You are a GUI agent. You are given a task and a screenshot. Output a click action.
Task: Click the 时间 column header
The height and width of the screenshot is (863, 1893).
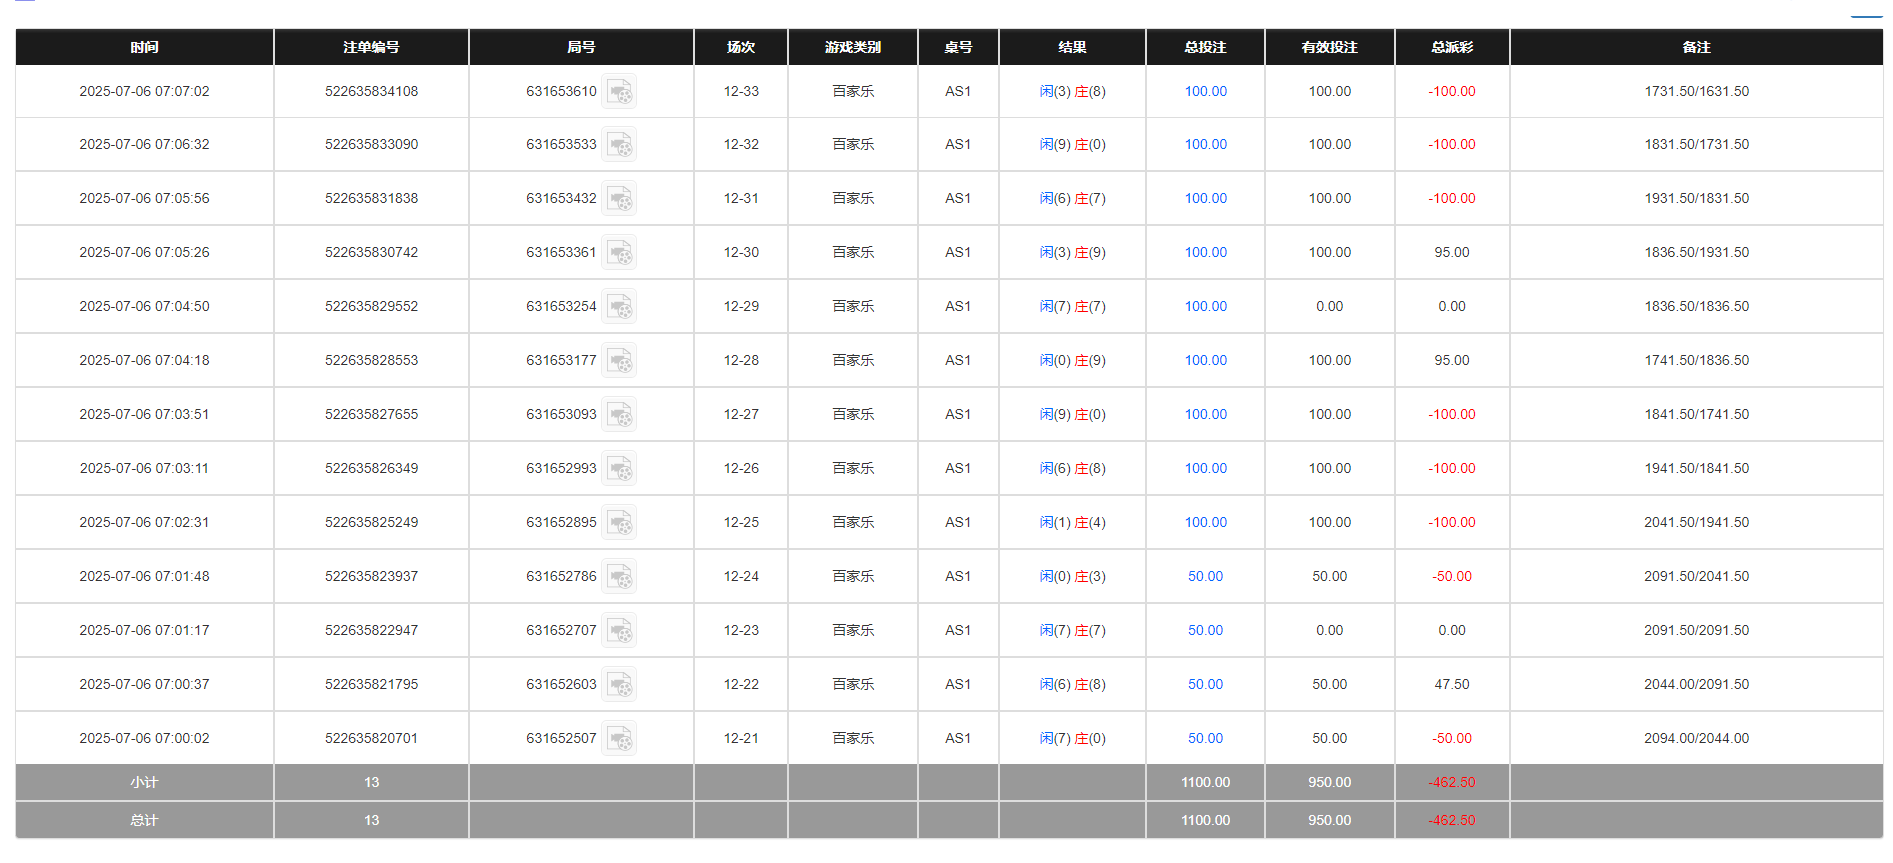click(x=144, y=47)
